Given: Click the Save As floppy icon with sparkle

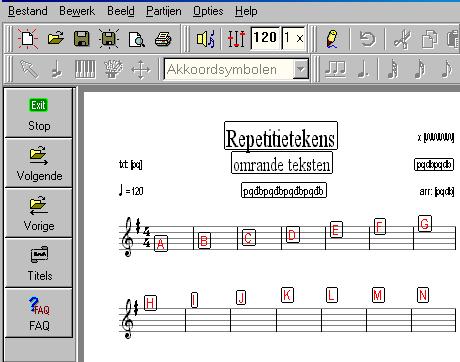Looking at the screenshot, I should coord(109,39).
